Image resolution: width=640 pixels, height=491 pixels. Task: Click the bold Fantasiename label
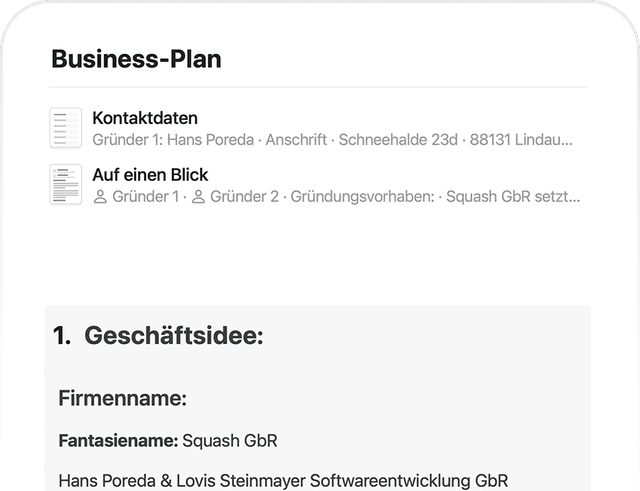pyautogui.click(x=118, y=441)
